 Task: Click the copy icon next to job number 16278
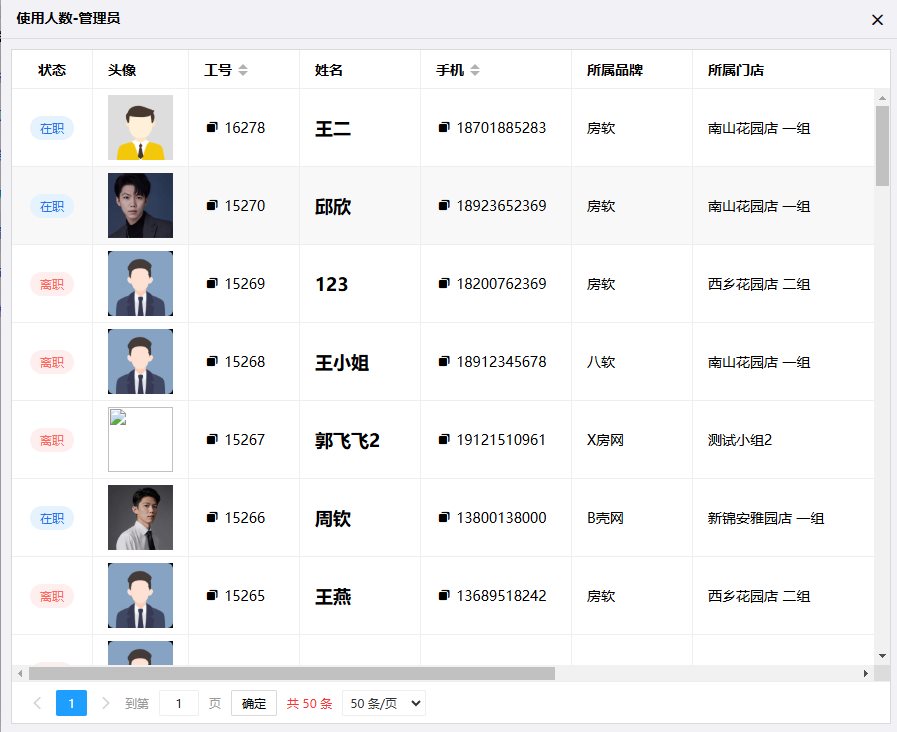(x=211, y=127)
